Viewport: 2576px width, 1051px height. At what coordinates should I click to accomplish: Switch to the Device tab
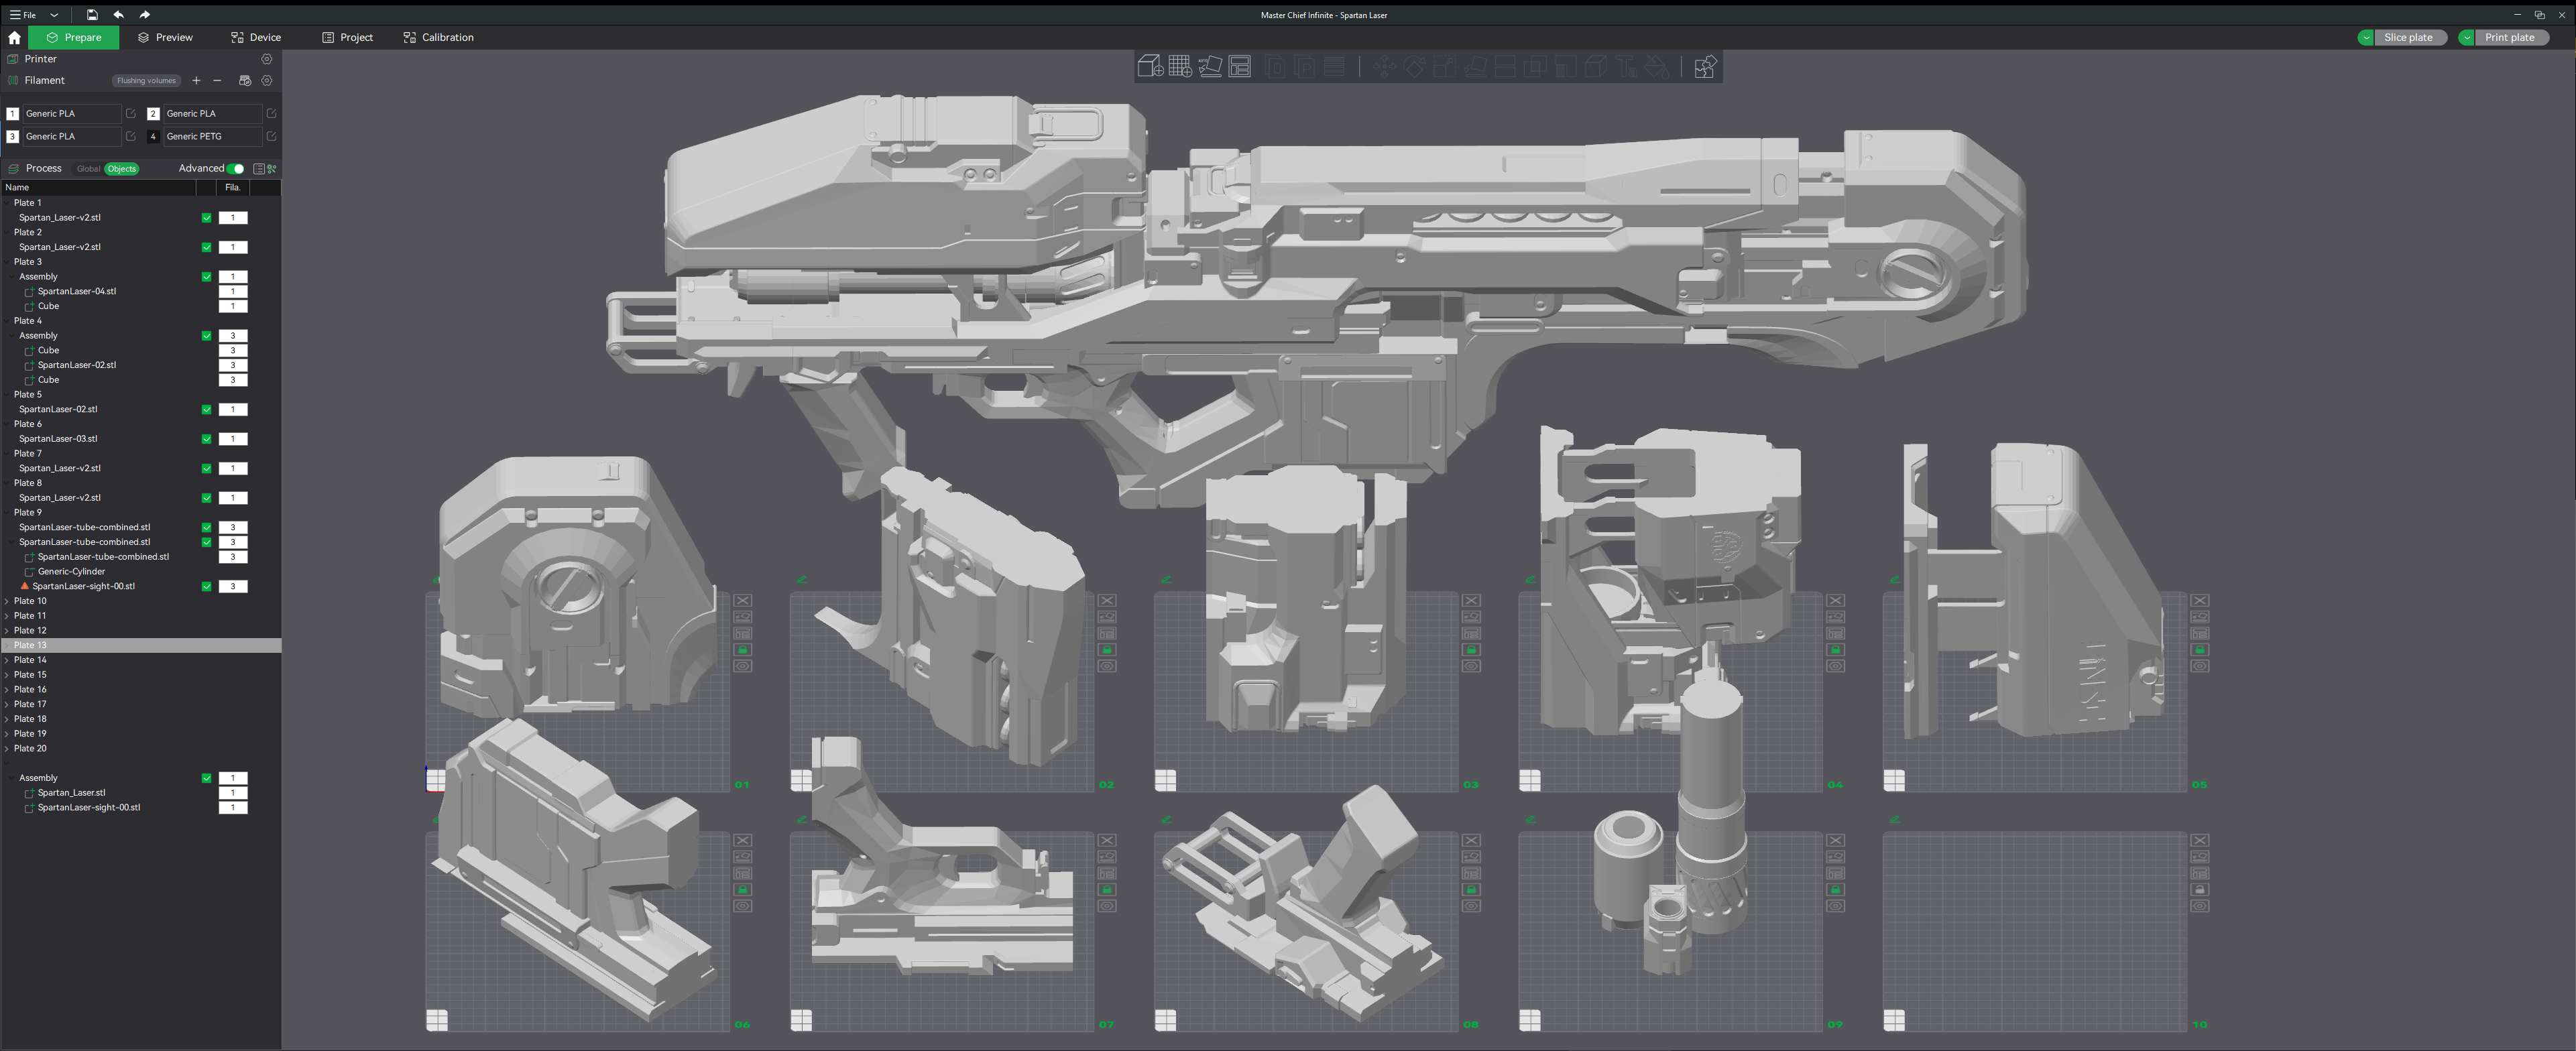point(256,38)
